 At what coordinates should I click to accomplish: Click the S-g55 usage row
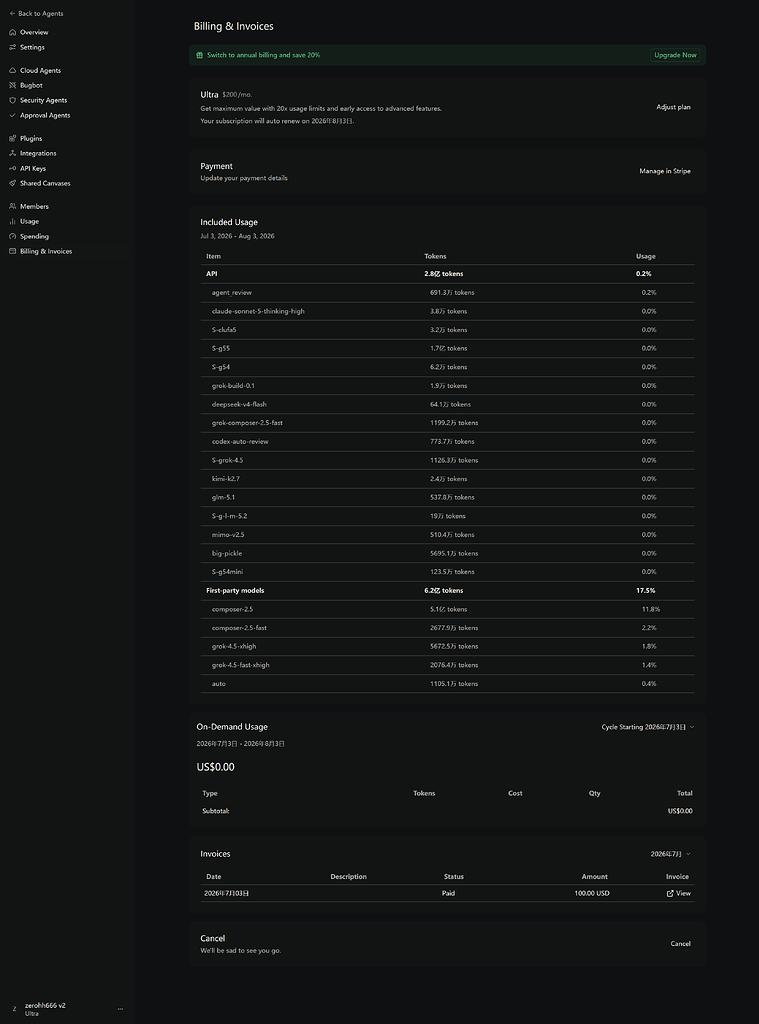point(447,349)
